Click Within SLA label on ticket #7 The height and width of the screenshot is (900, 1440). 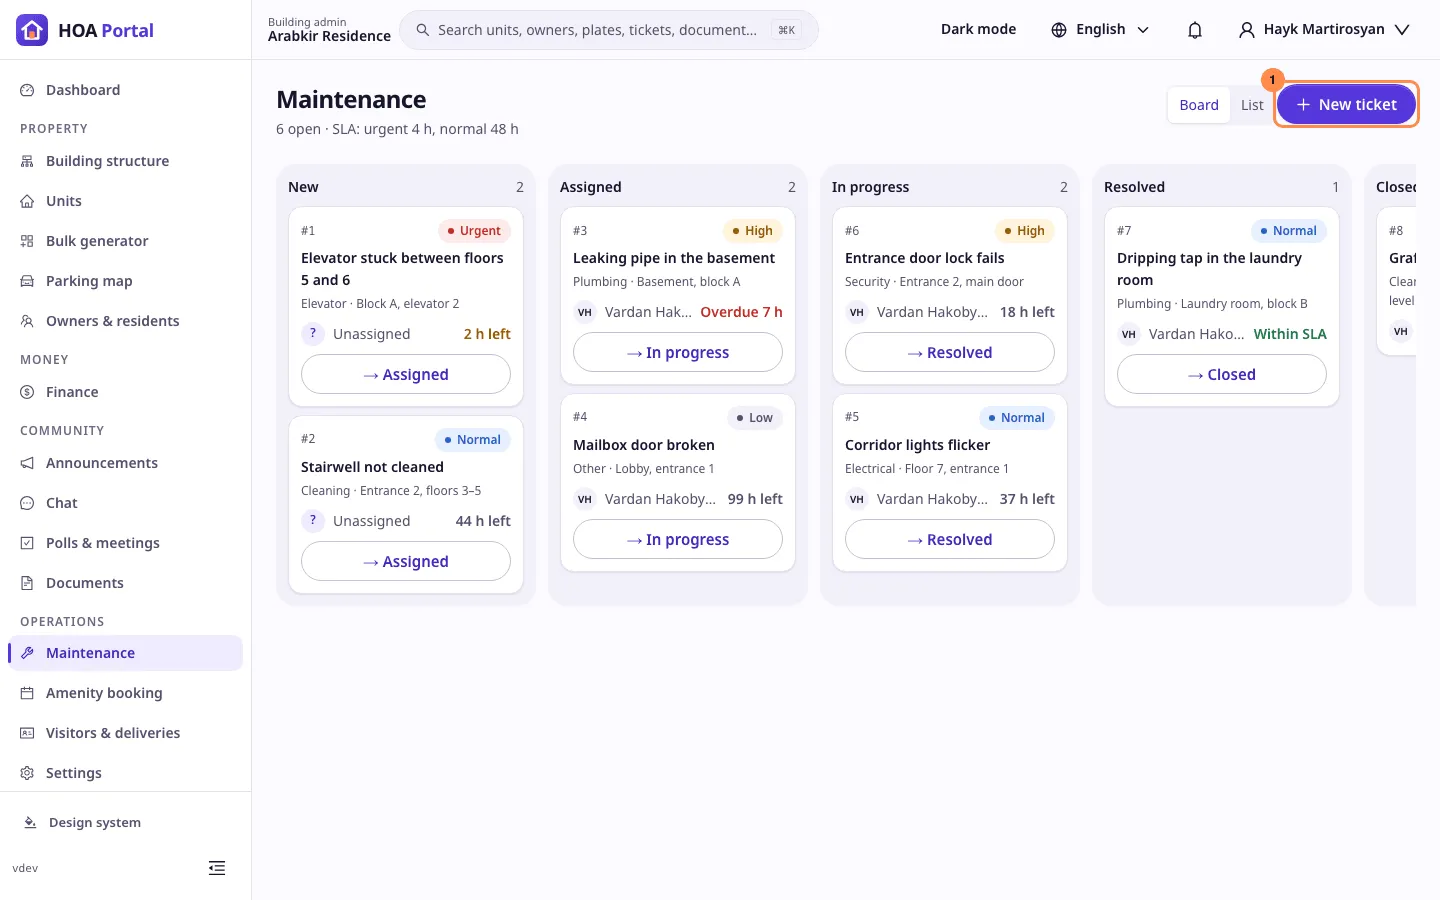(1290, 334)
